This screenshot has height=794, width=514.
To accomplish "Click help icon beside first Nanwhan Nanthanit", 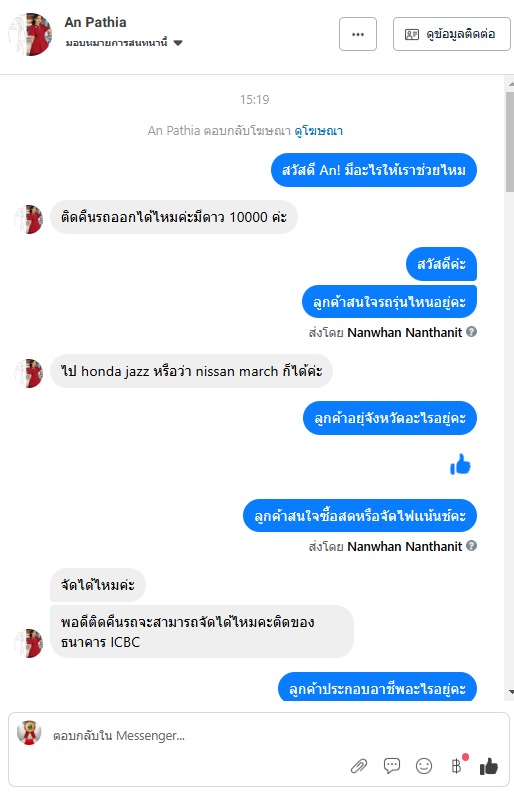I will [x=471, y=332].
